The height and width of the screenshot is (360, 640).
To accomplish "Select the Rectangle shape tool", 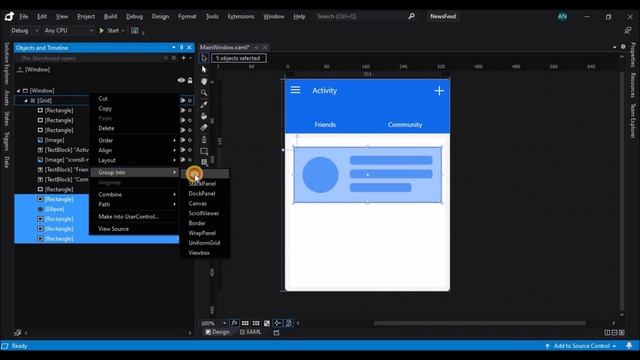I will 204,151.
